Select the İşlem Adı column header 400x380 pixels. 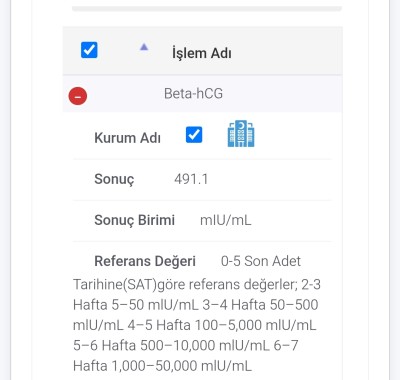pos(202,53)
